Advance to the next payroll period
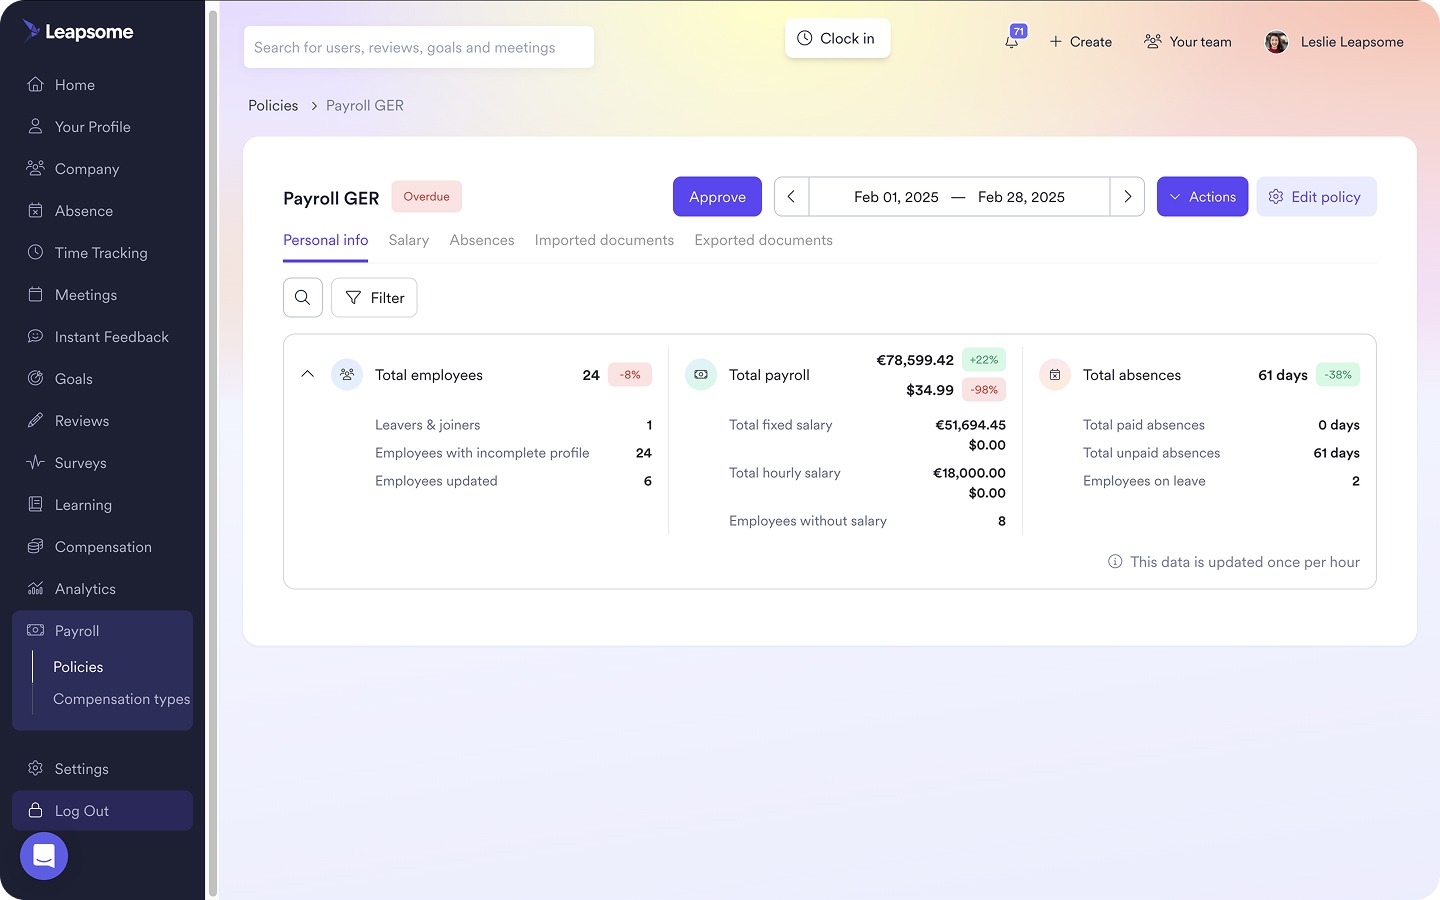1440x900 pixels. [x=1127, y=196]
